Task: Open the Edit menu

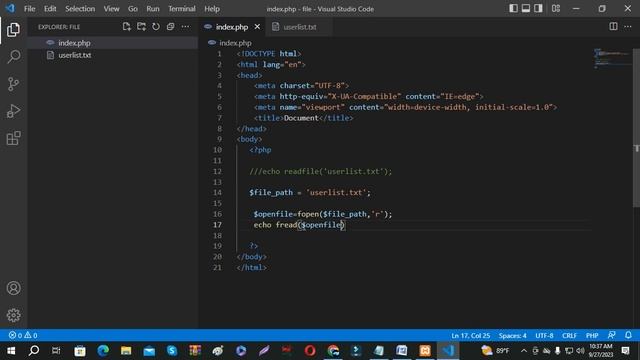Action: 50,9
